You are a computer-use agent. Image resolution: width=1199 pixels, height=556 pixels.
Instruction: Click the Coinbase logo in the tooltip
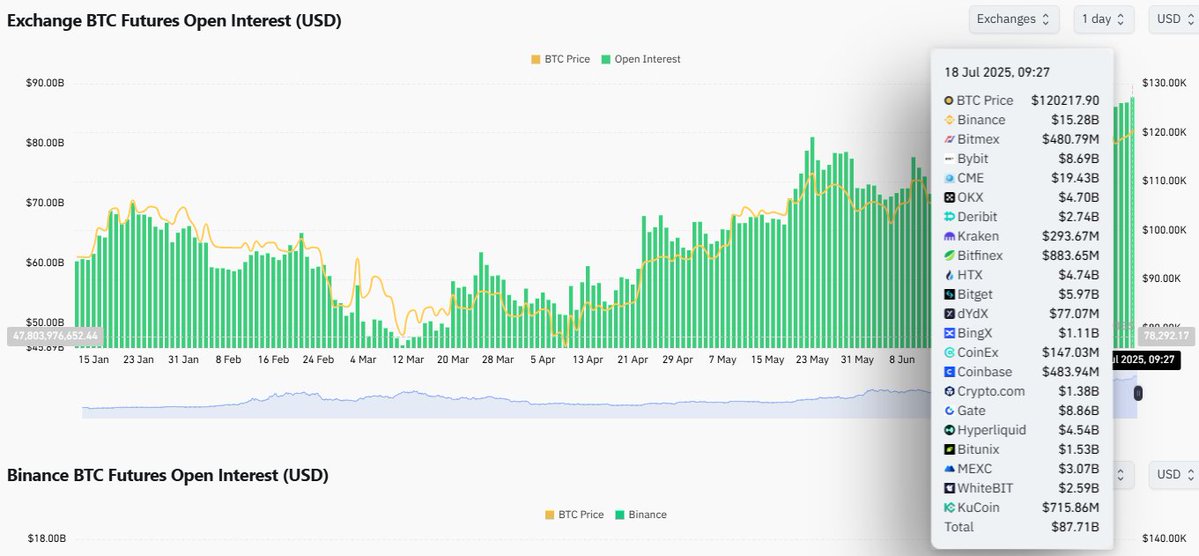pos(949,372)
